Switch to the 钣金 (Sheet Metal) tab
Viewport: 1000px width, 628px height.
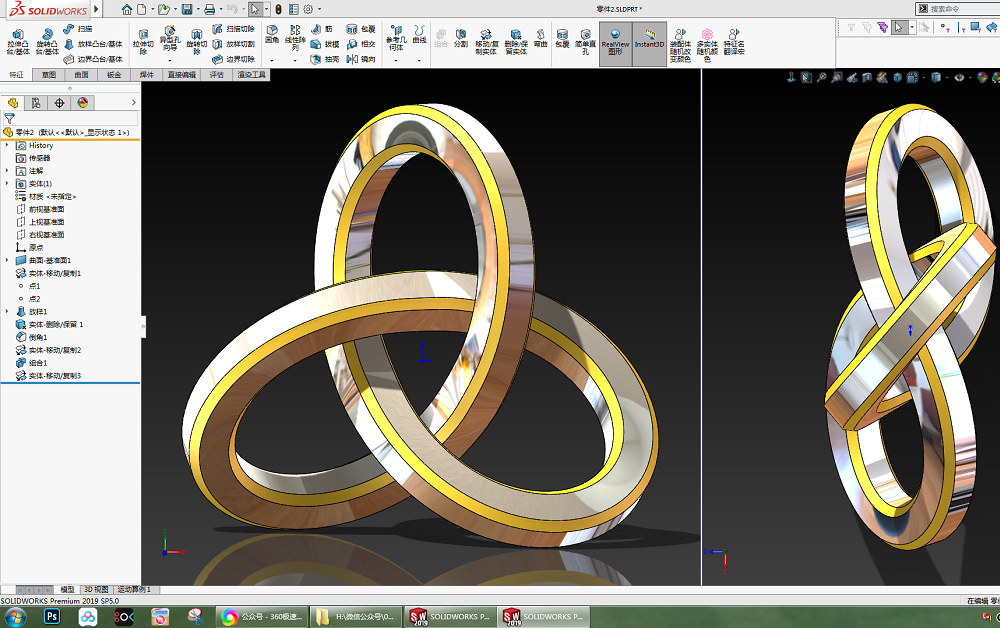(x=114, y=75)
